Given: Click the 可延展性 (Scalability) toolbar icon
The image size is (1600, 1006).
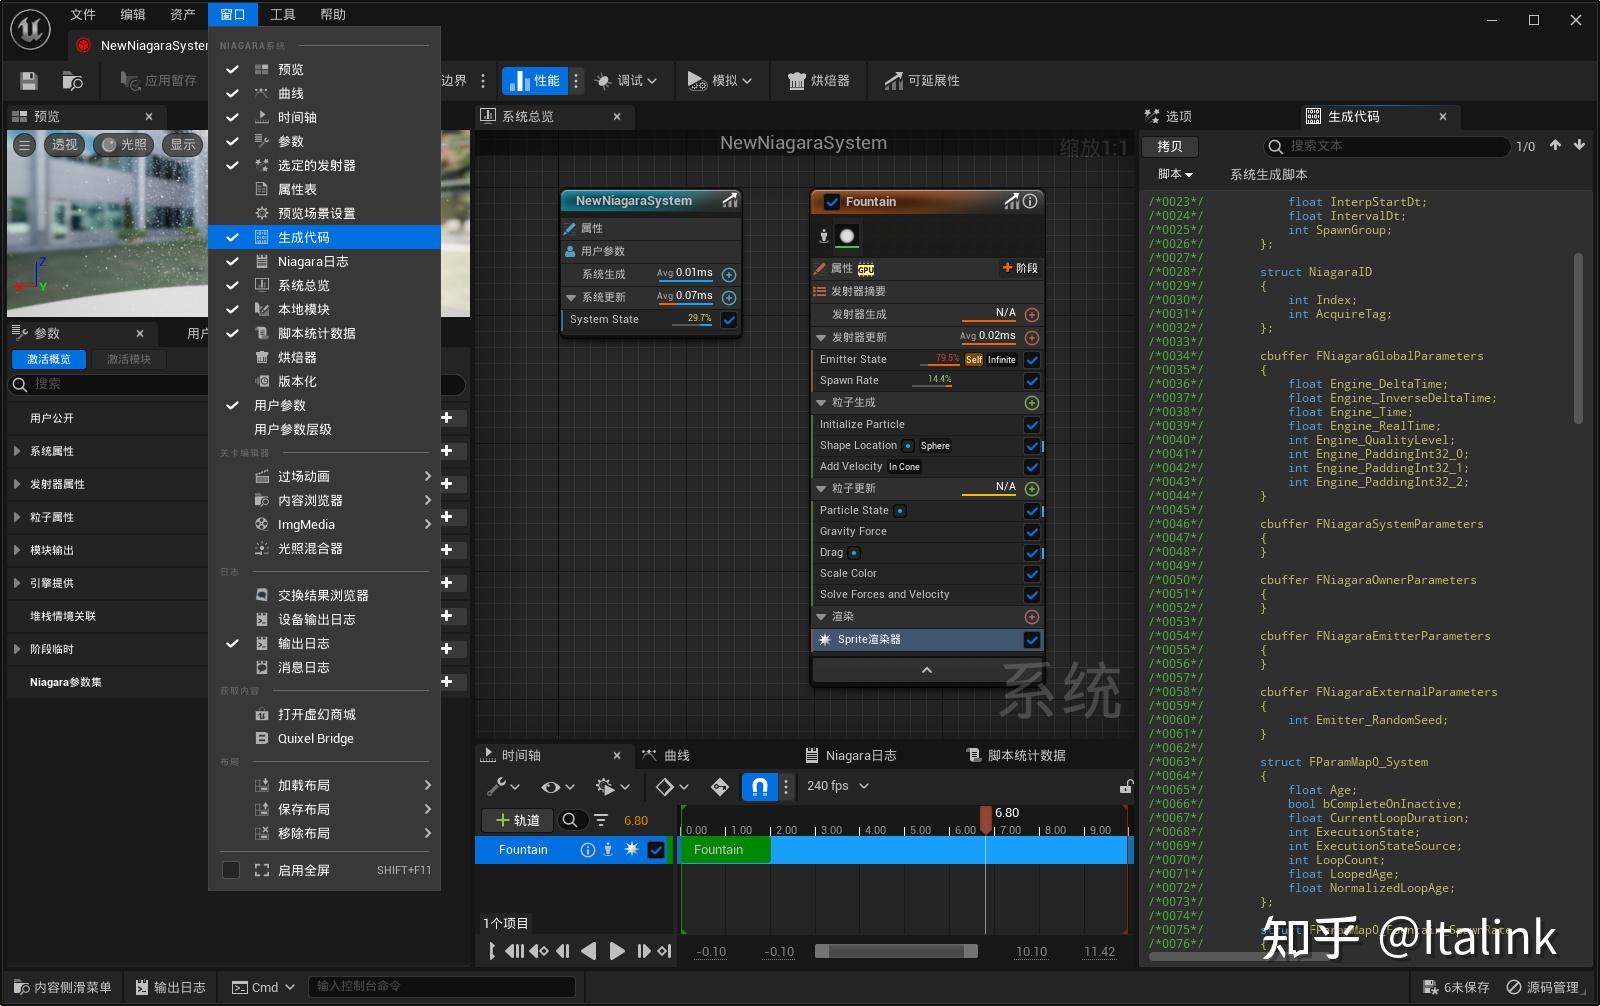Looking at the screenshot, I should [920, 80].
